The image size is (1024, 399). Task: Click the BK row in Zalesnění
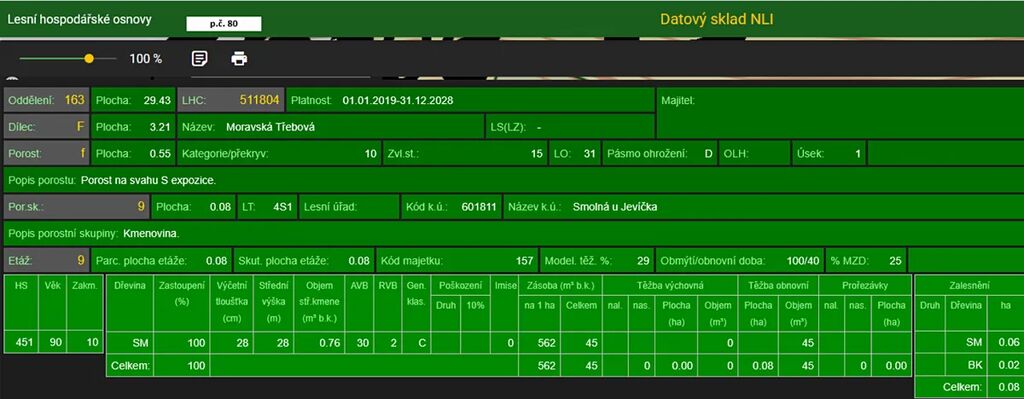969,366
